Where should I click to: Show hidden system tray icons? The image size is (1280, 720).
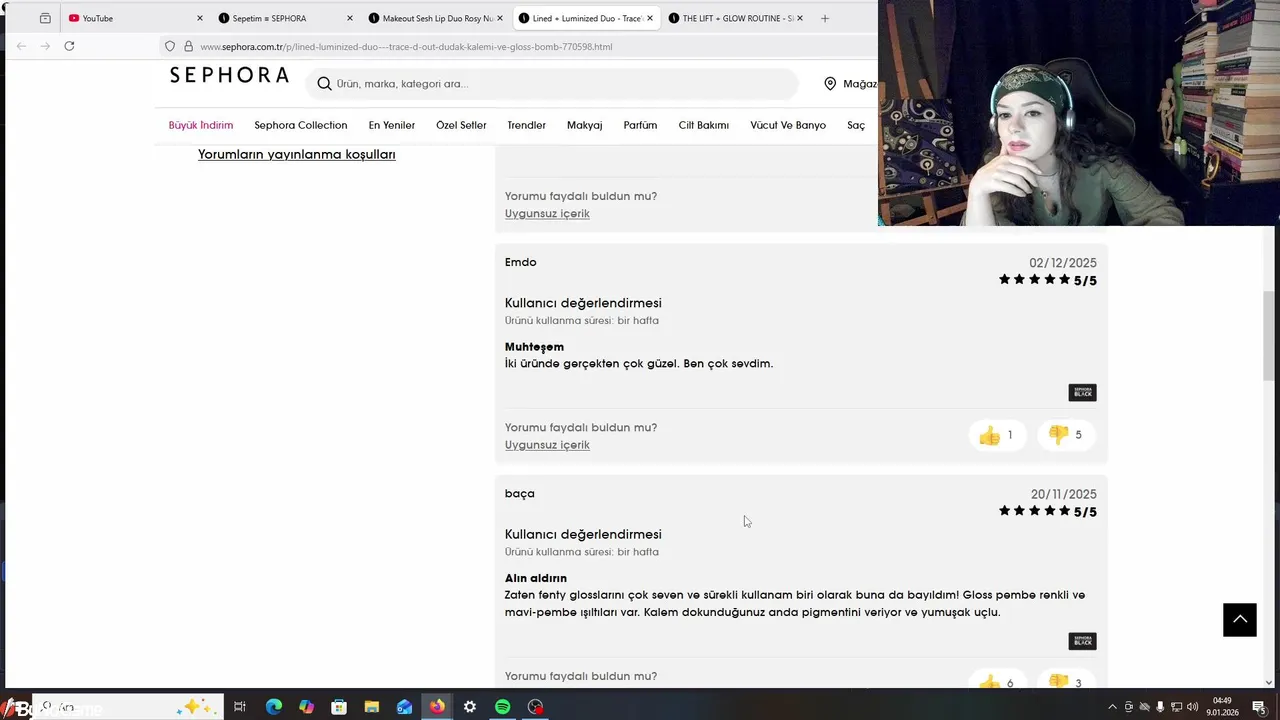coord(1114,707)
